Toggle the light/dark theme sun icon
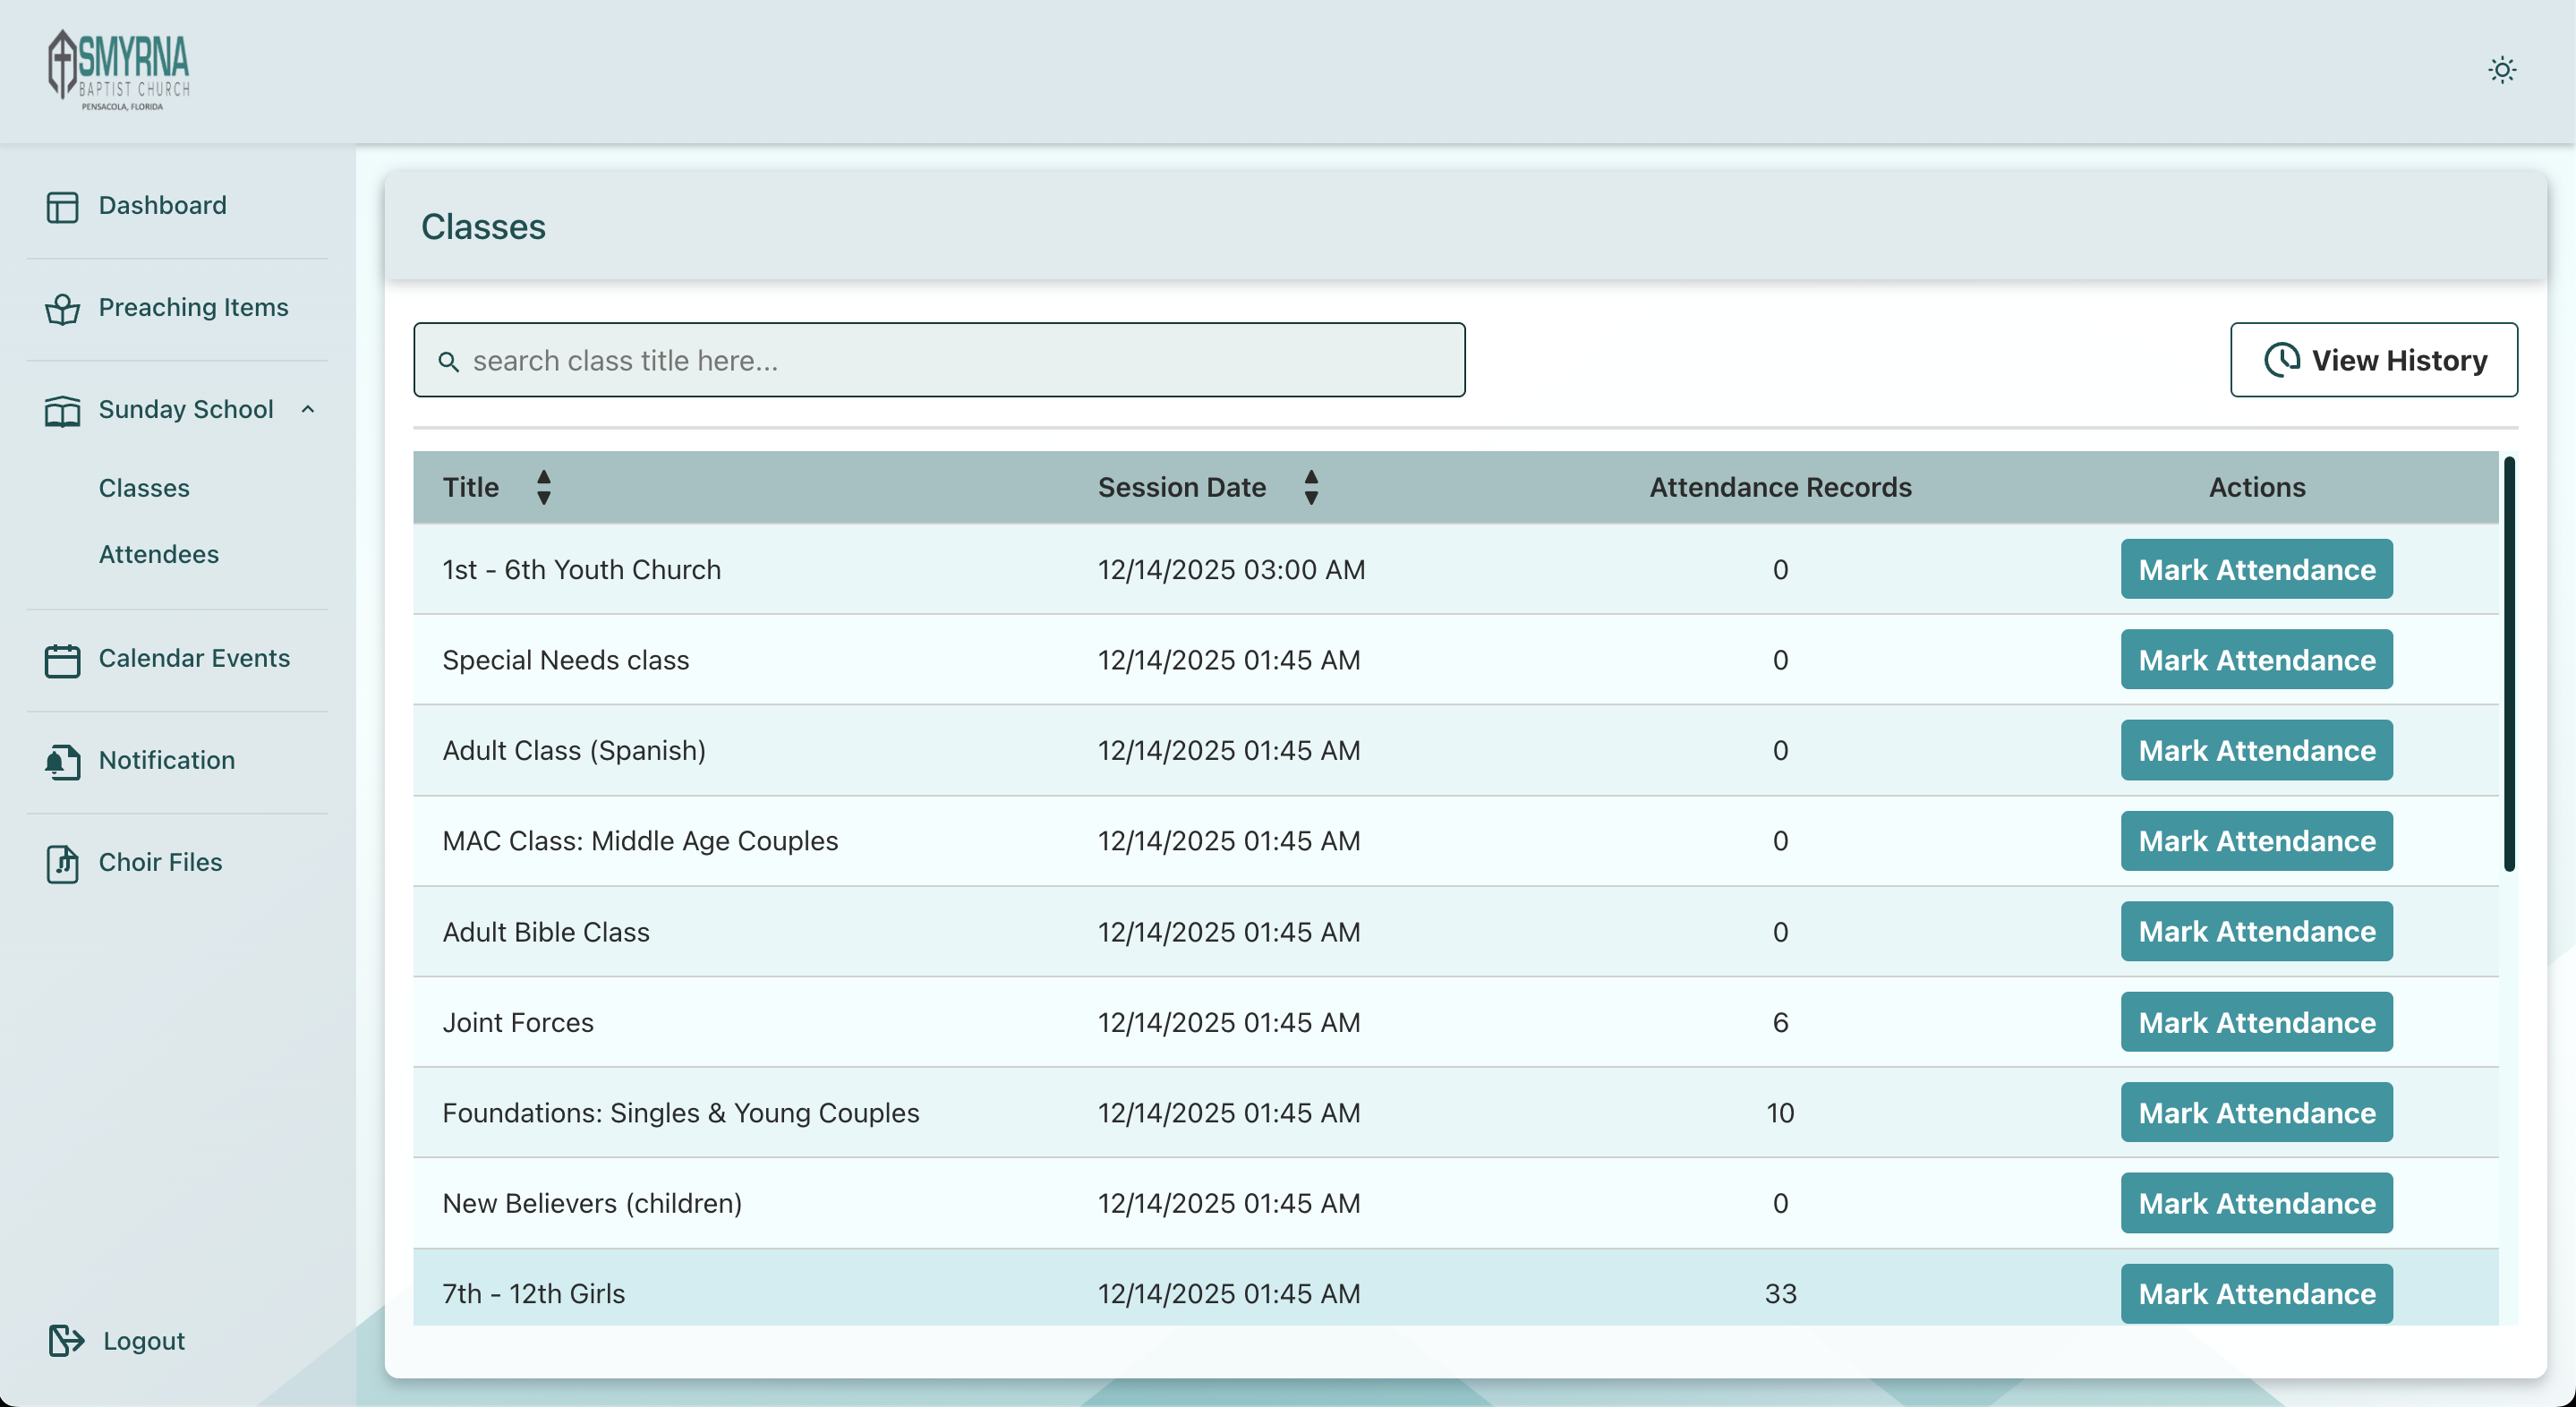2576x1407 pixels. (x=2501, y=70)
